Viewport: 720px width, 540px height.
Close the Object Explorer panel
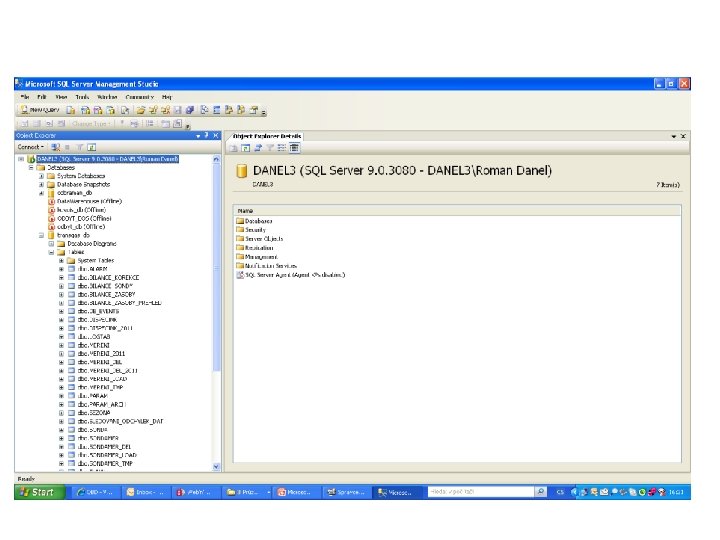215,135
